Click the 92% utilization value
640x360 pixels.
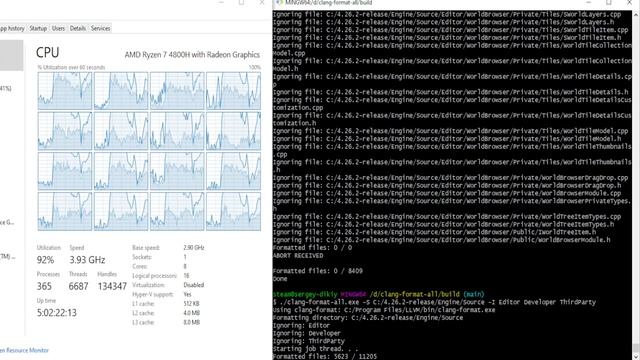click(x=45, y=260)
